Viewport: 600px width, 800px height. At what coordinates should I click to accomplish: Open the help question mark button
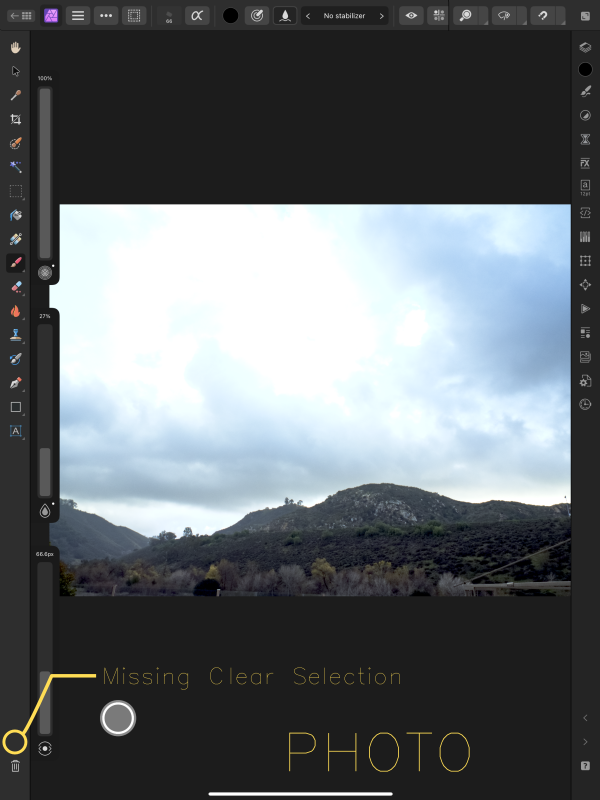585,766
